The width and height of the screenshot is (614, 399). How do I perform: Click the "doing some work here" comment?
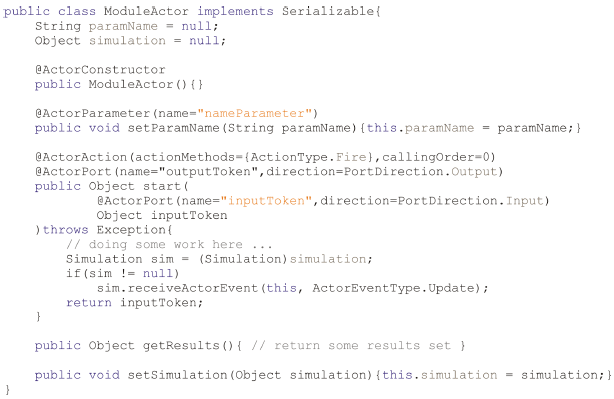point(169,244)
